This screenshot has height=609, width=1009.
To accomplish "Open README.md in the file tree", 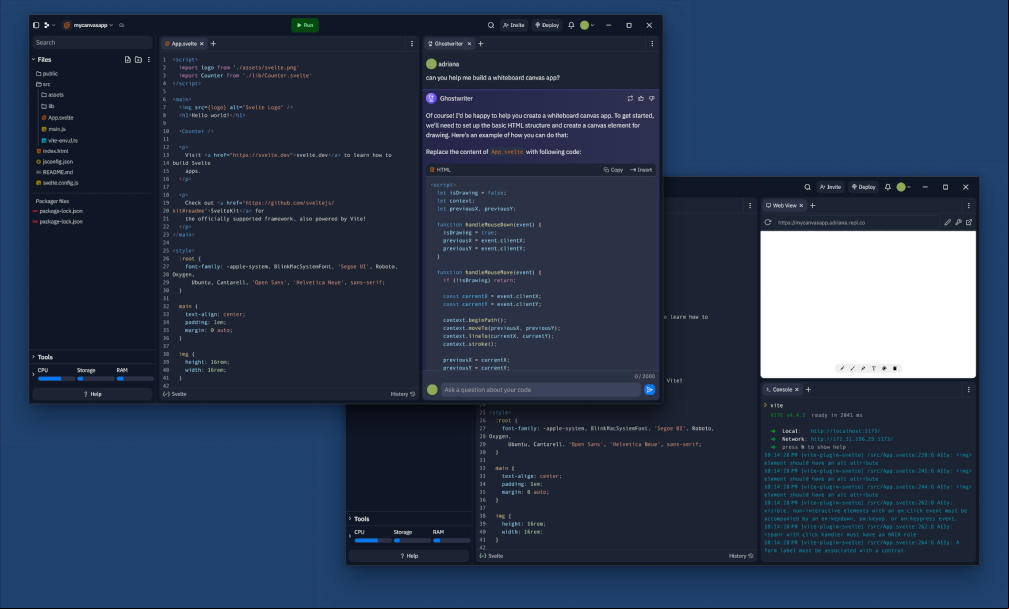I will pos(55,172).
